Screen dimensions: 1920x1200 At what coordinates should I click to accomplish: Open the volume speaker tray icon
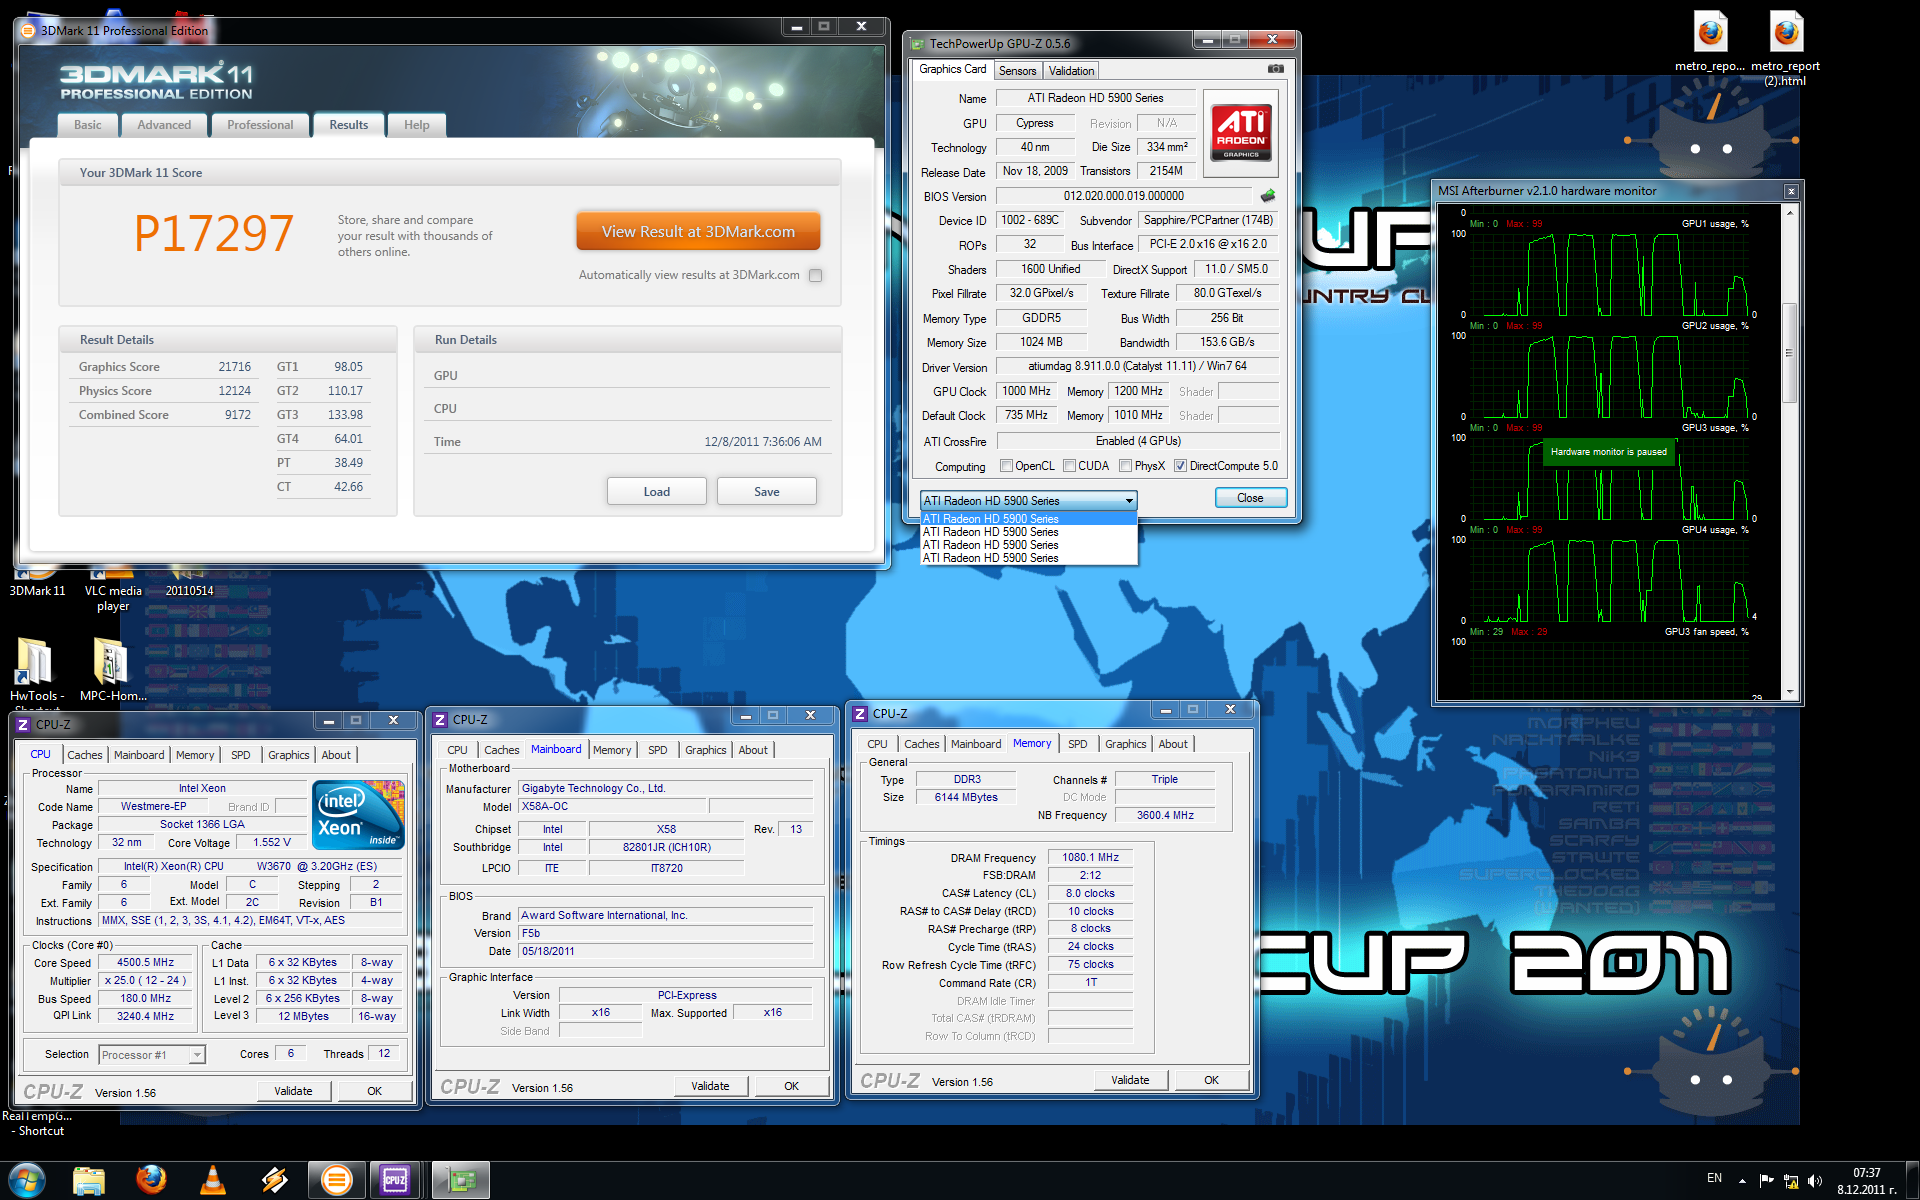[x=1815, y=1180]
